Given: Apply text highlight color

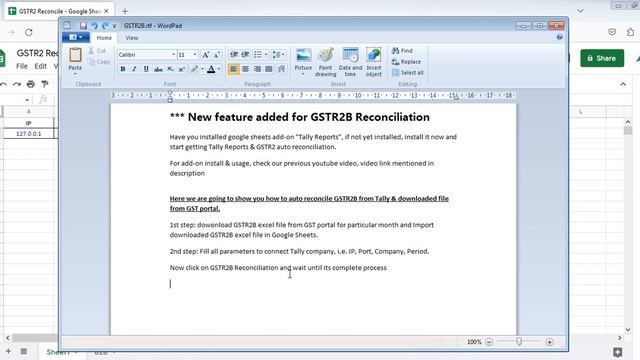Looking at the screenshot, I should coord(194,69).
